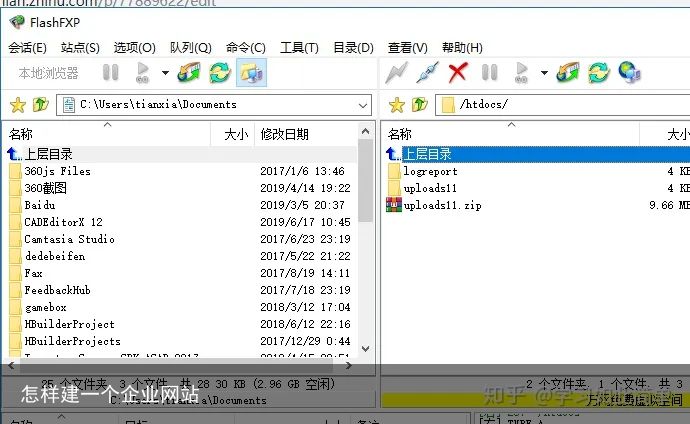Click the remote pane transfer folder icon
This screenshot has height=424, width=690.
(x=568, y=73)
